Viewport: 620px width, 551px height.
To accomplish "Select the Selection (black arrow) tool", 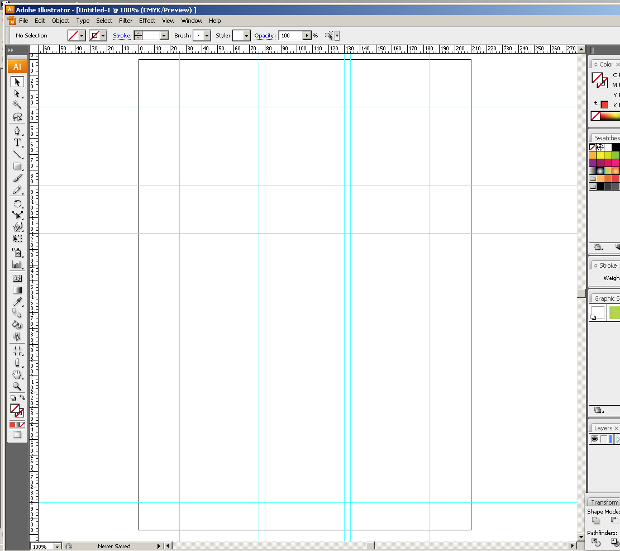I will point(17,82).
